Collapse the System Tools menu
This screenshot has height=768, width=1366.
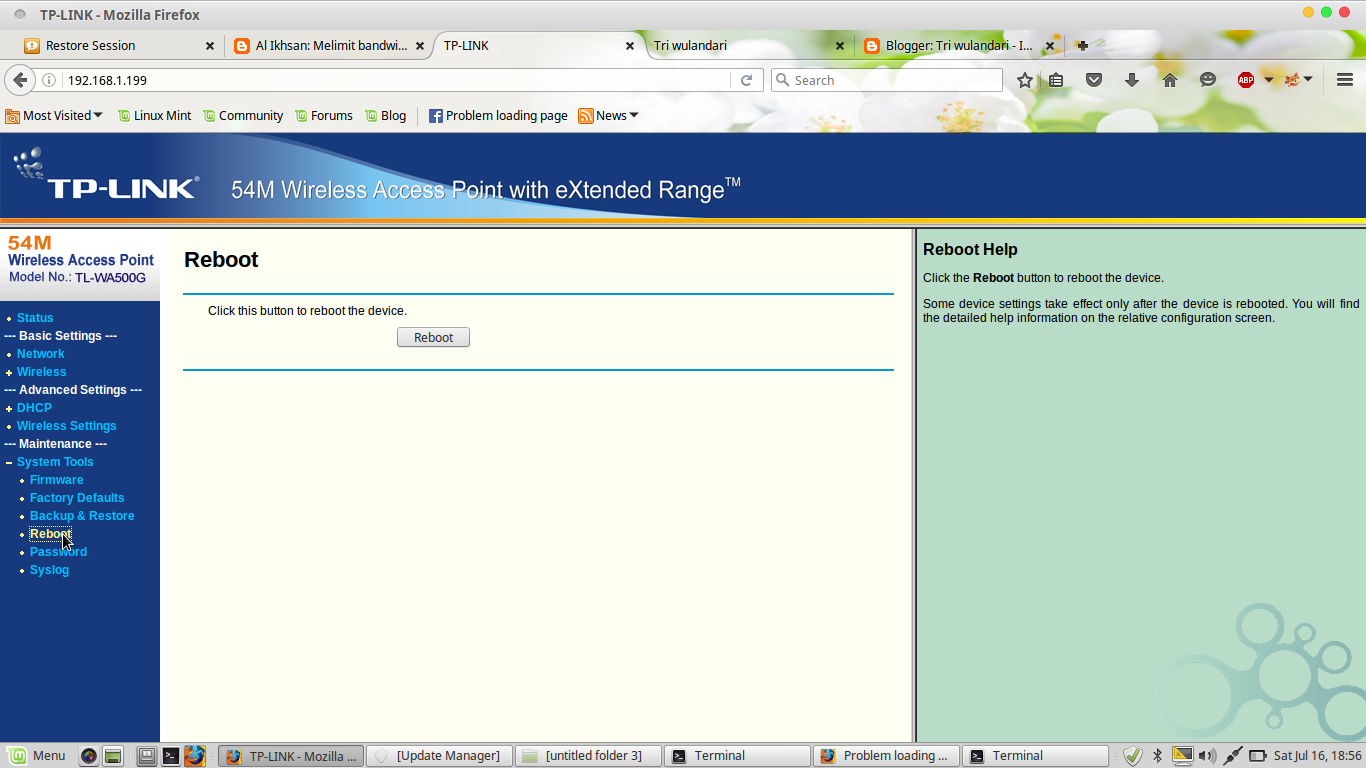tap(55, 462)
